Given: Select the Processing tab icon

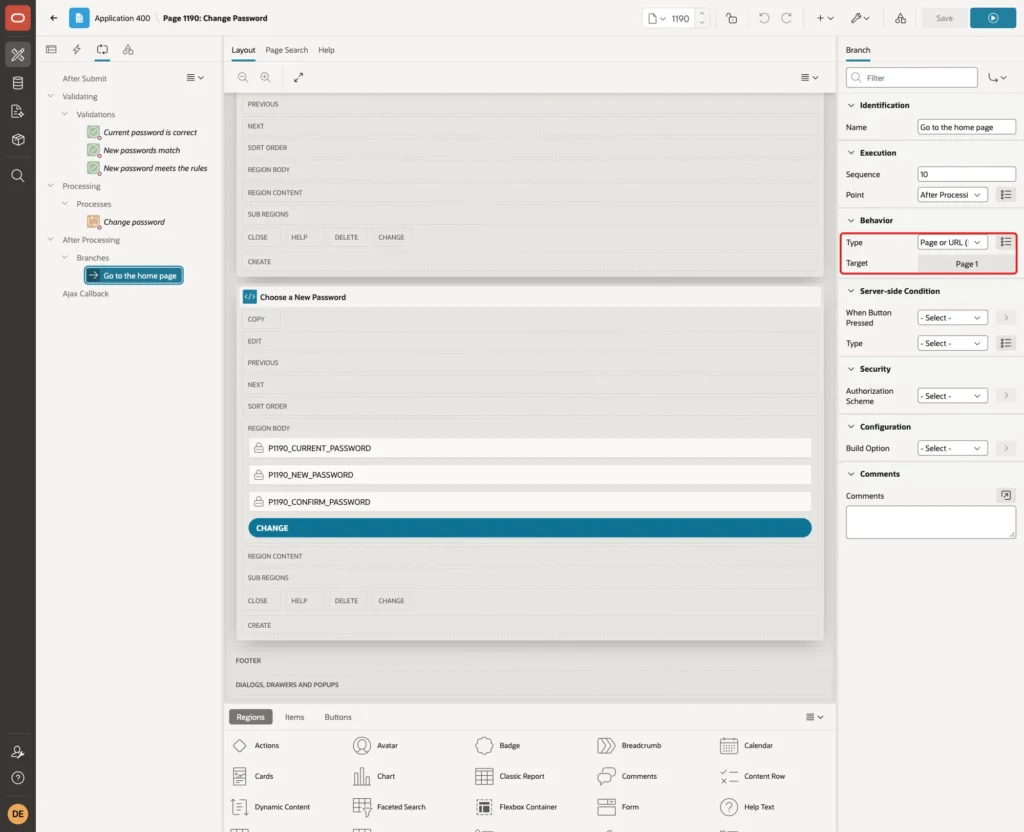Looking at the screenshot, I should 102,50.
